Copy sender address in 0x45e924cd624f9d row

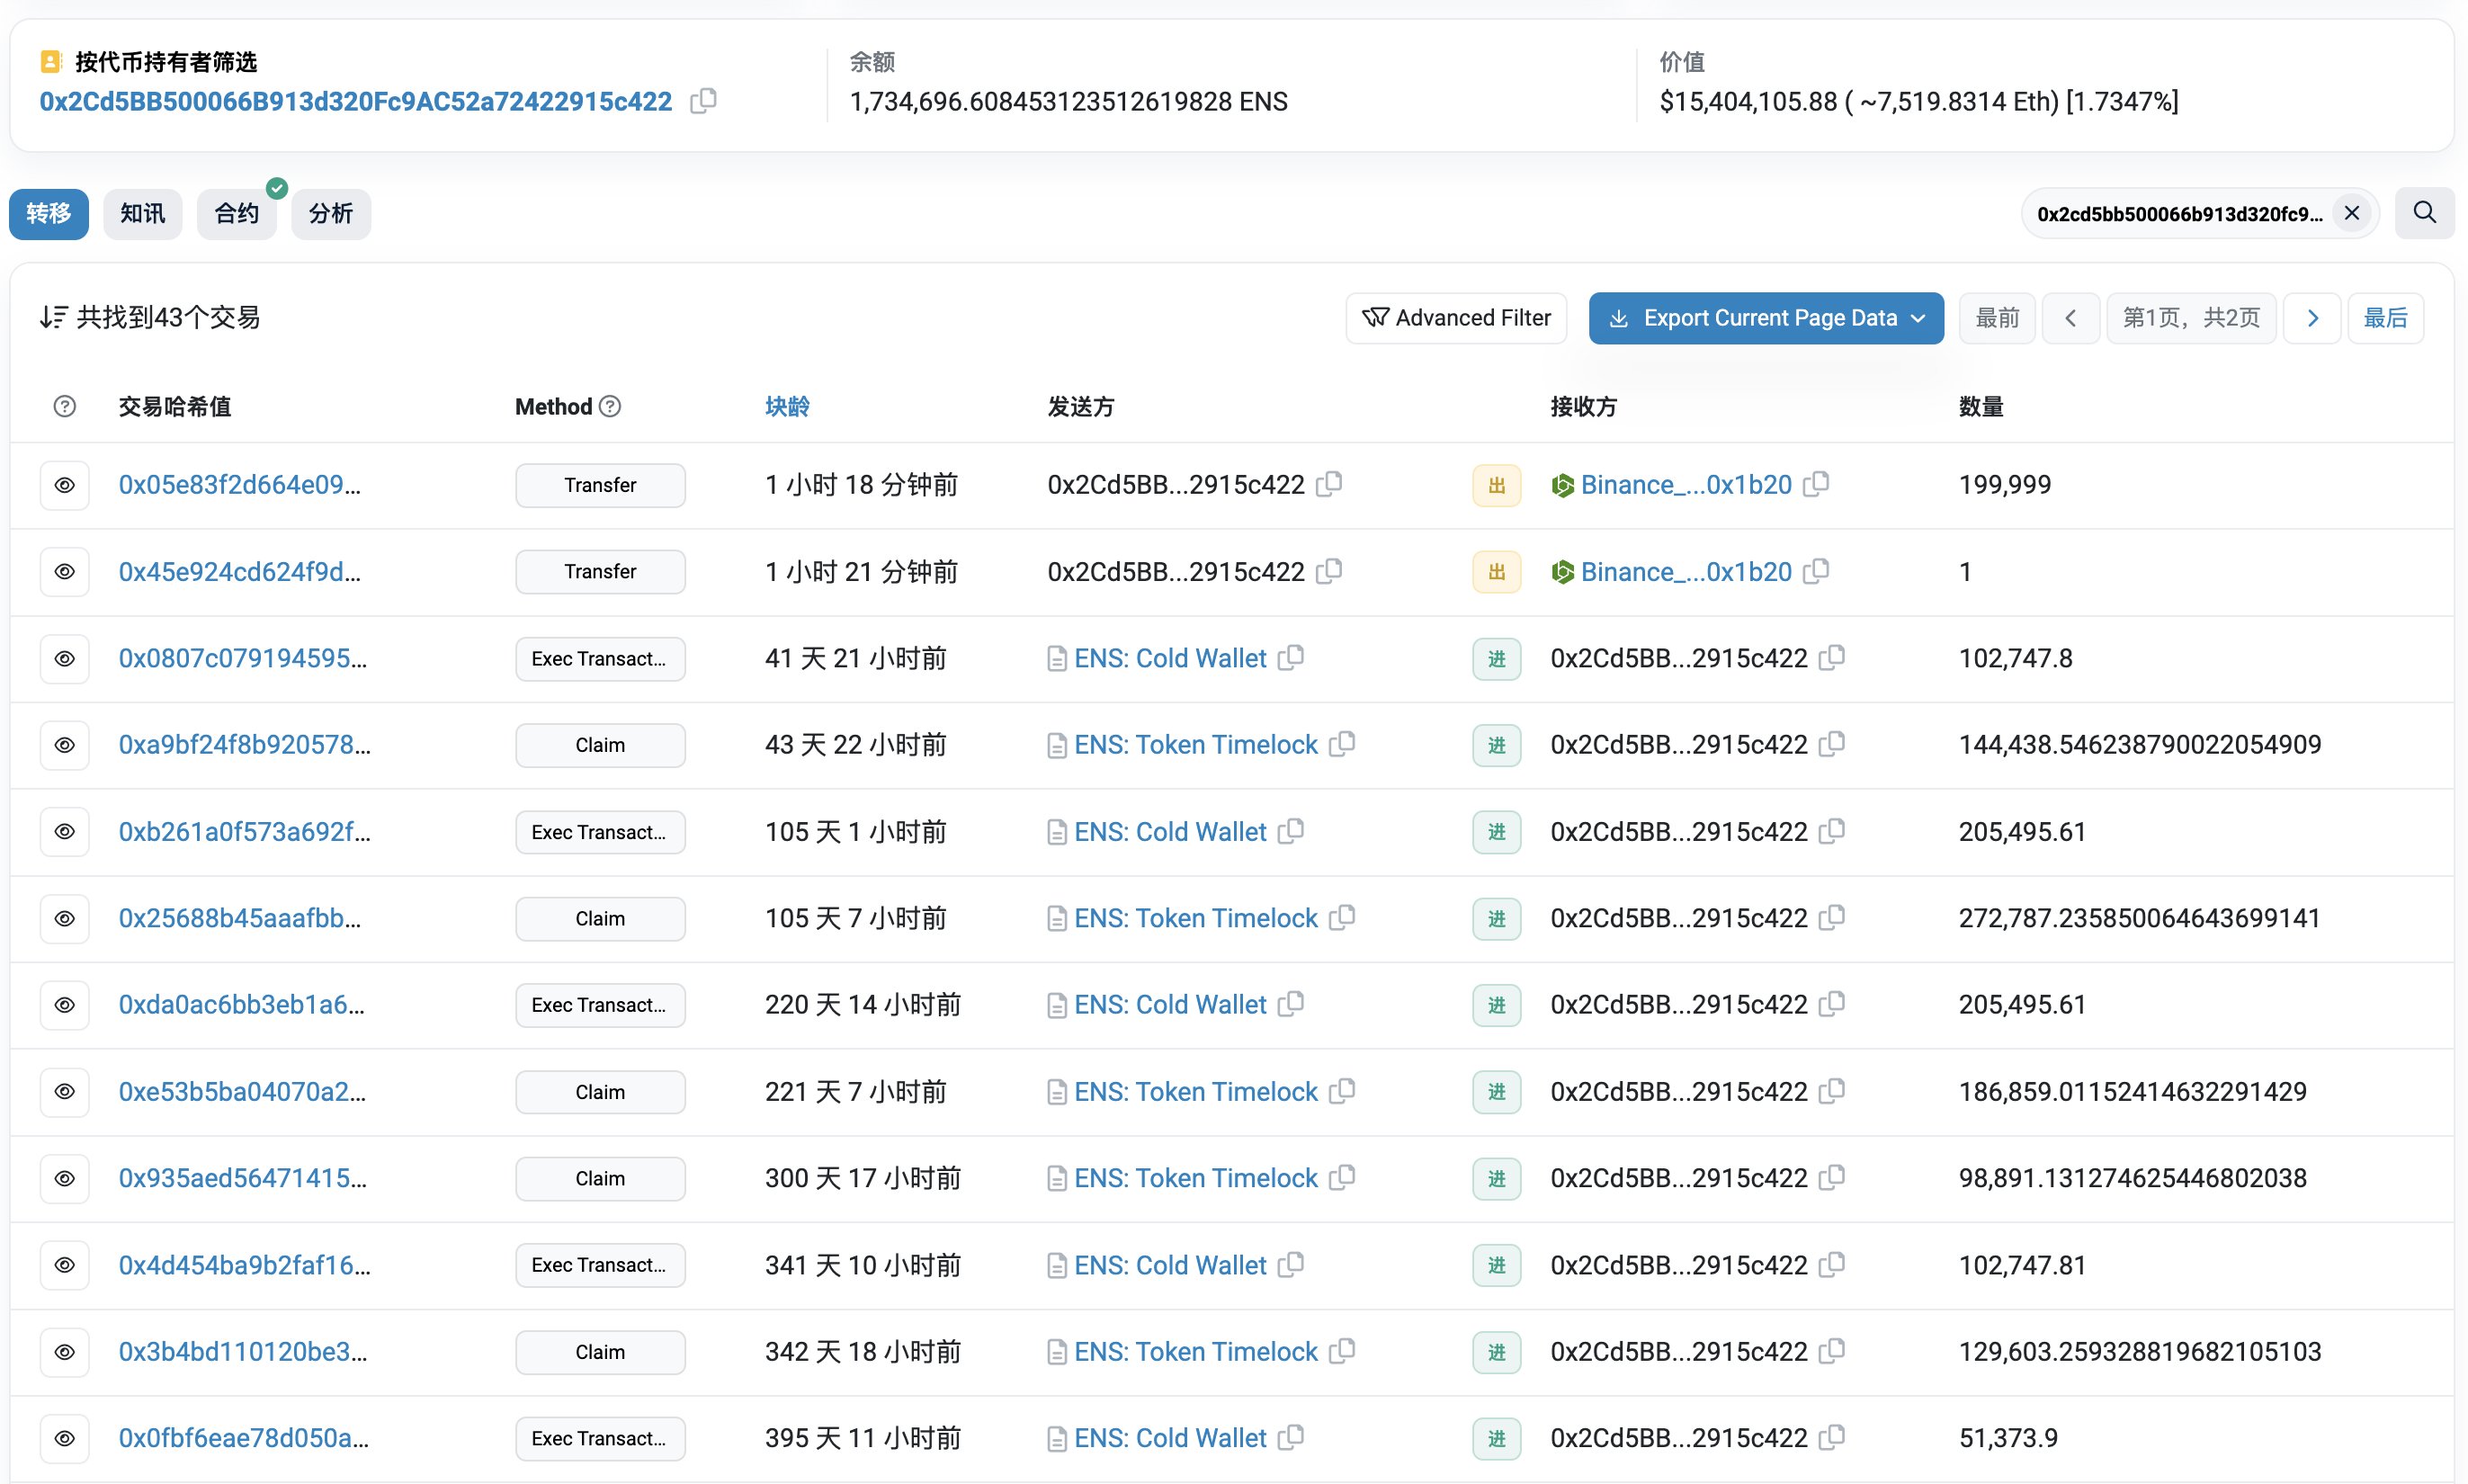pyautogui.click(x=1329, y=571)
